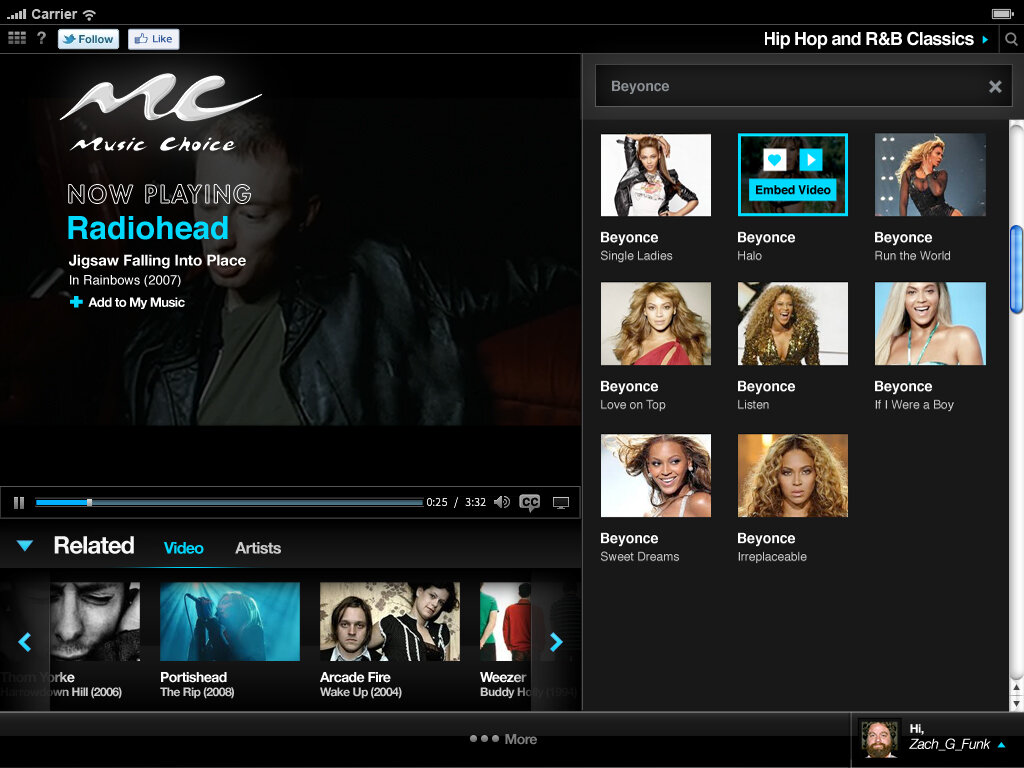This screenshot has height=768, width=1024.
Task: Click the results panel scrollbar thumb
Action: coord(1016,270)
